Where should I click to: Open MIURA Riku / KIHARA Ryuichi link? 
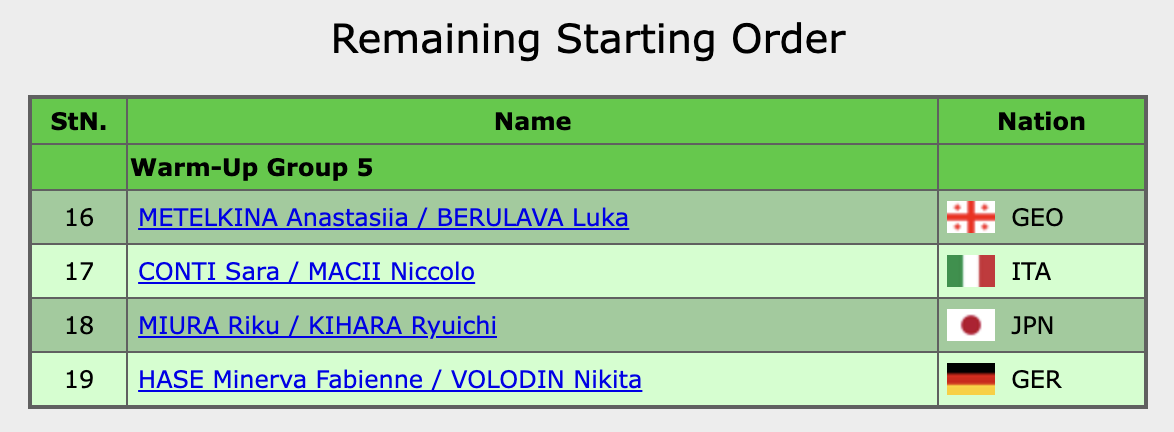click(x=317, y=325)
